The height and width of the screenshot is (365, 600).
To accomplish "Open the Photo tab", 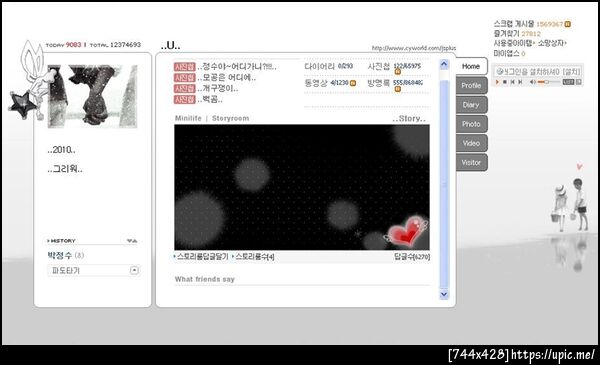I will pyautogui.click(x=471, y=124).
